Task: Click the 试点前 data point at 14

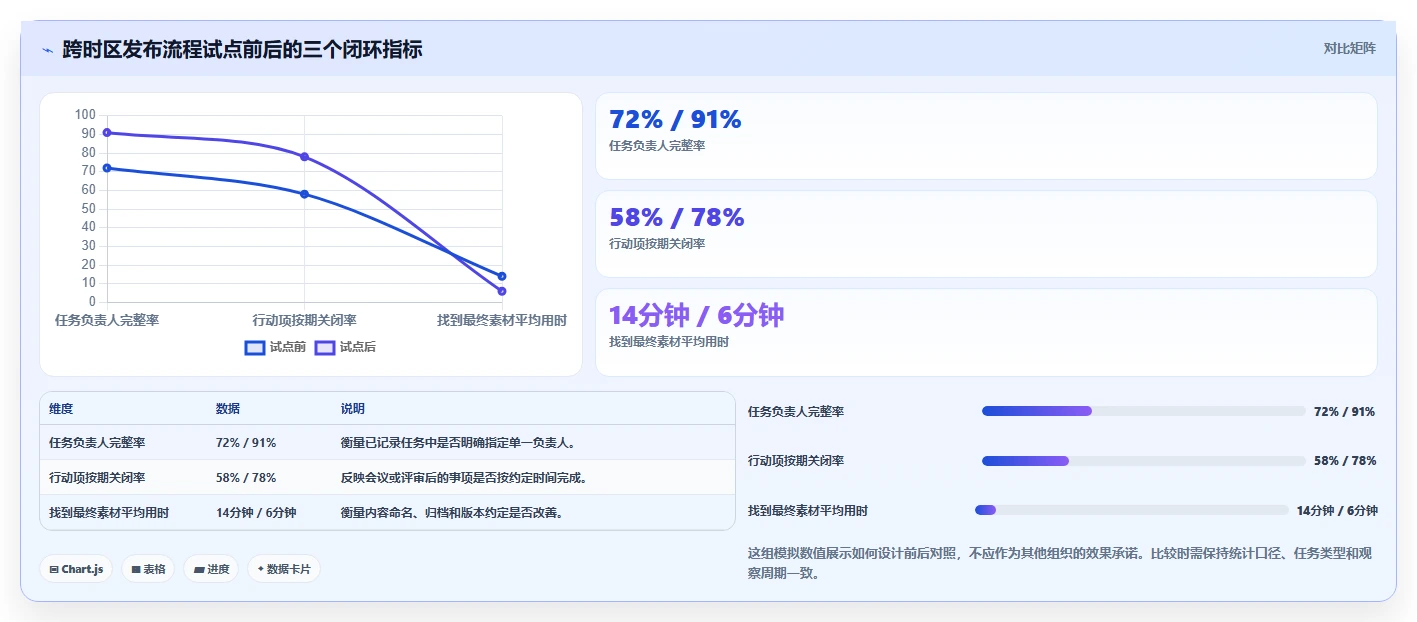Action: click(502, 276)
